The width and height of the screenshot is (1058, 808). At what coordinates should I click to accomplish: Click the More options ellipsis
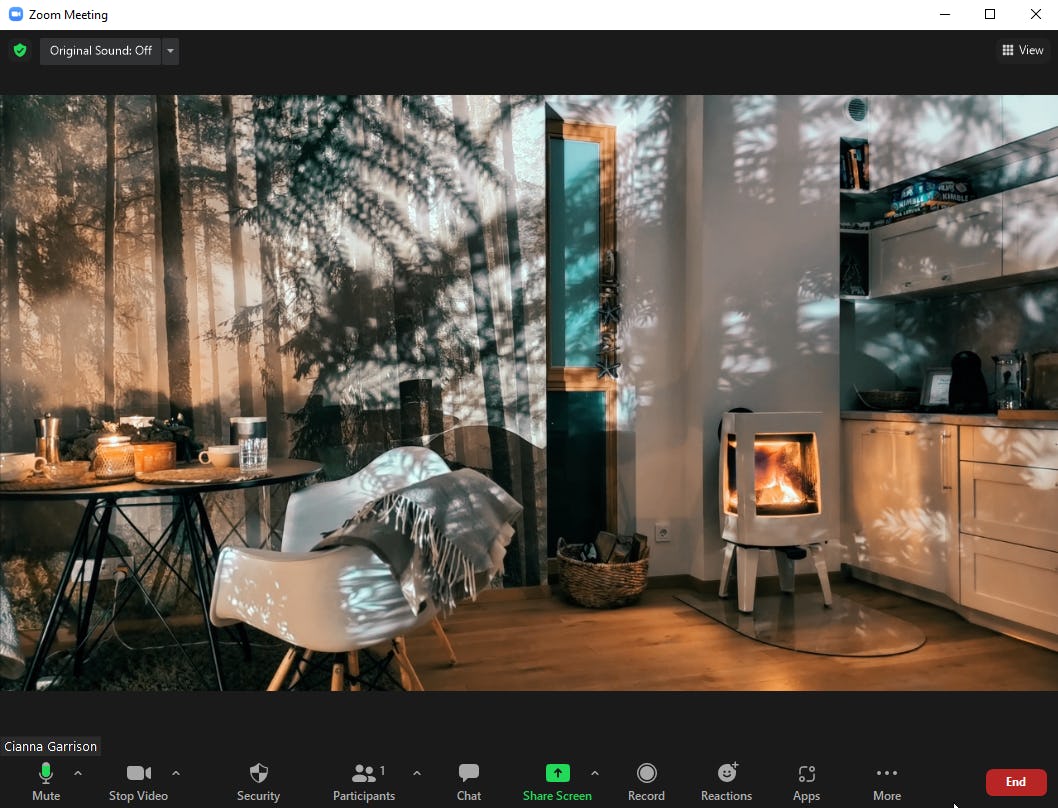886,774
